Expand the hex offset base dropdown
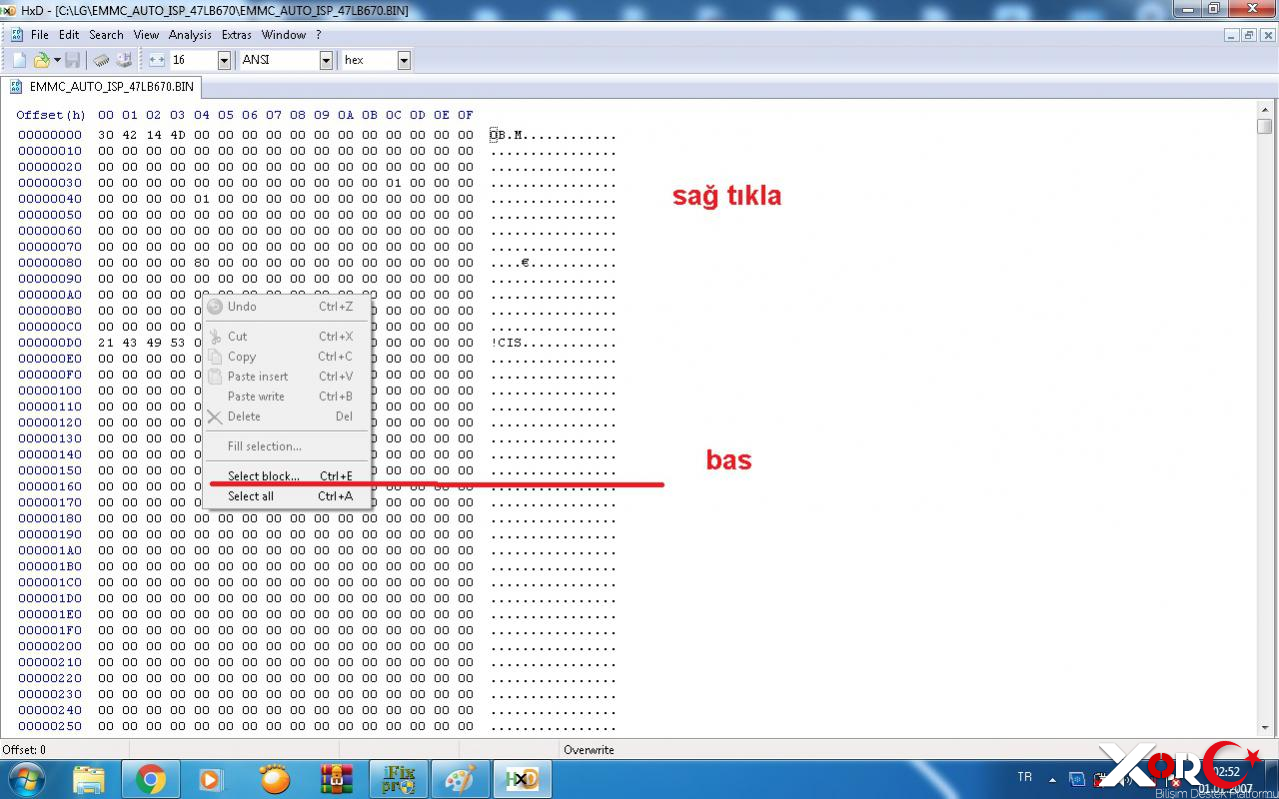 click(404, 60)
